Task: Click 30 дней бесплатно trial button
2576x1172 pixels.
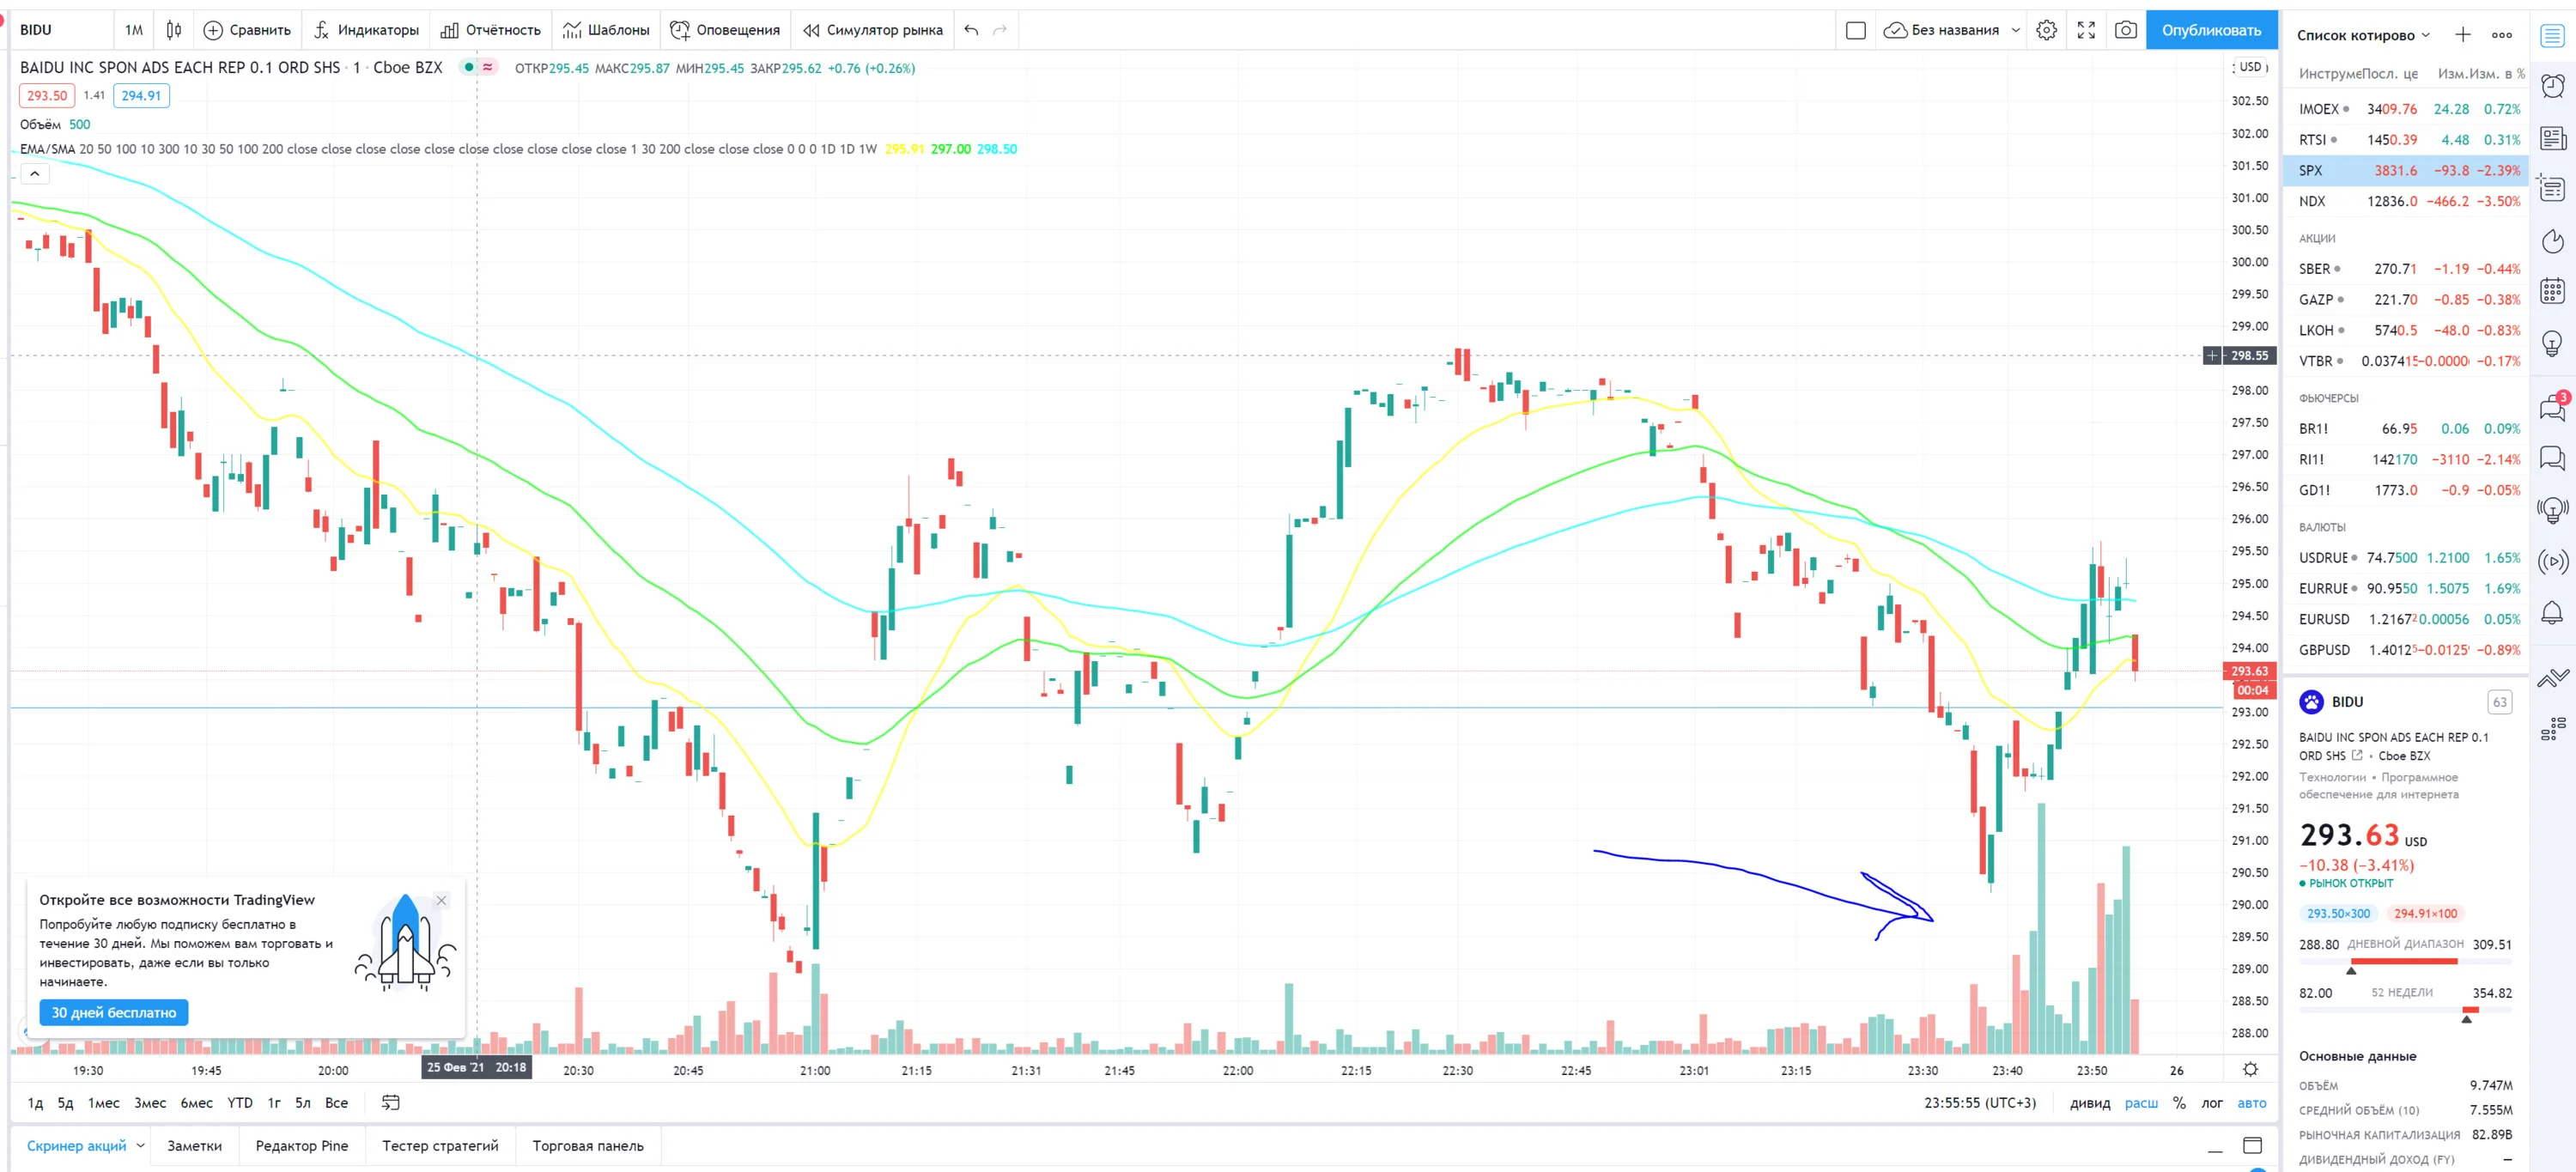Action: (x=114, y=1013)
